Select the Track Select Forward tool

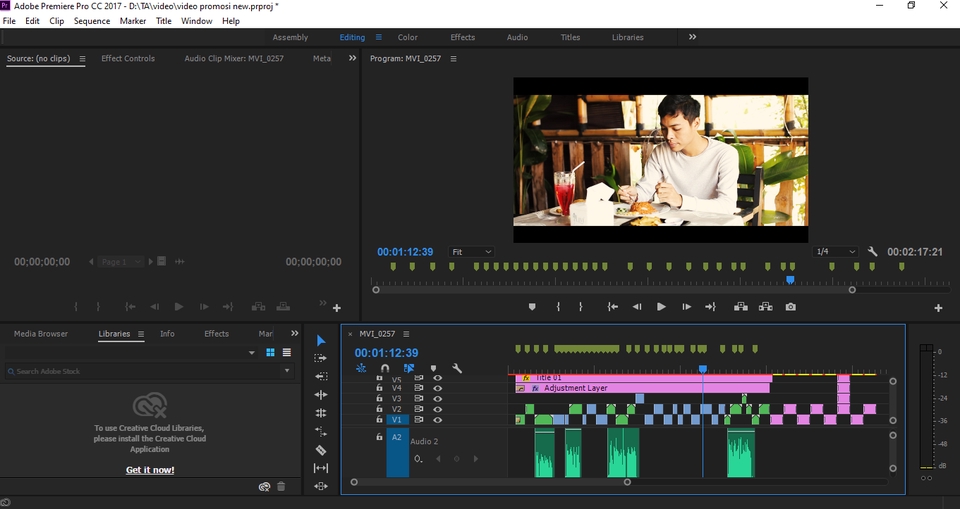320,358
